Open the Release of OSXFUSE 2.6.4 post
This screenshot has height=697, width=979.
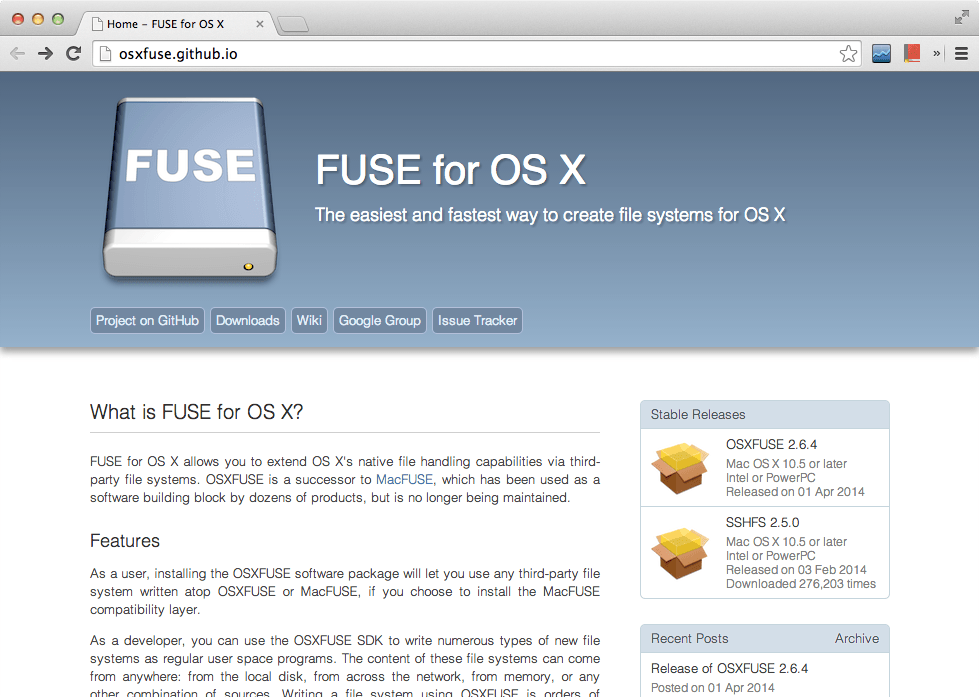click(x=729, y=668)
